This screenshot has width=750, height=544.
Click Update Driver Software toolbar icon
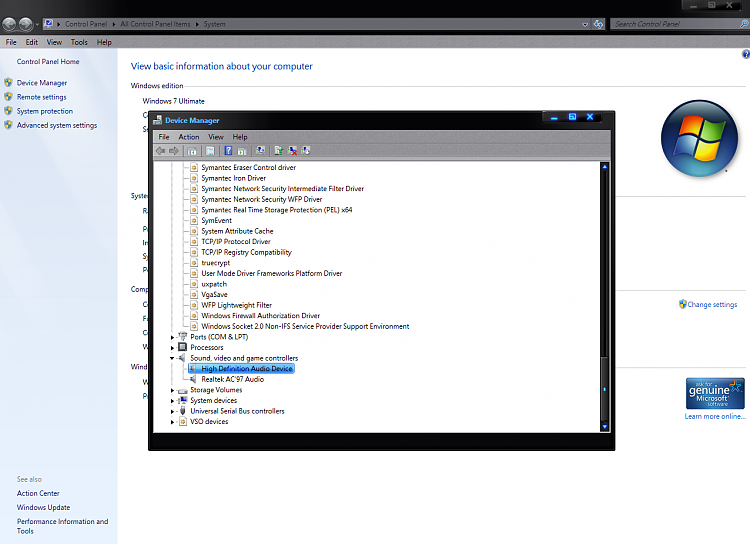[278, 151]
